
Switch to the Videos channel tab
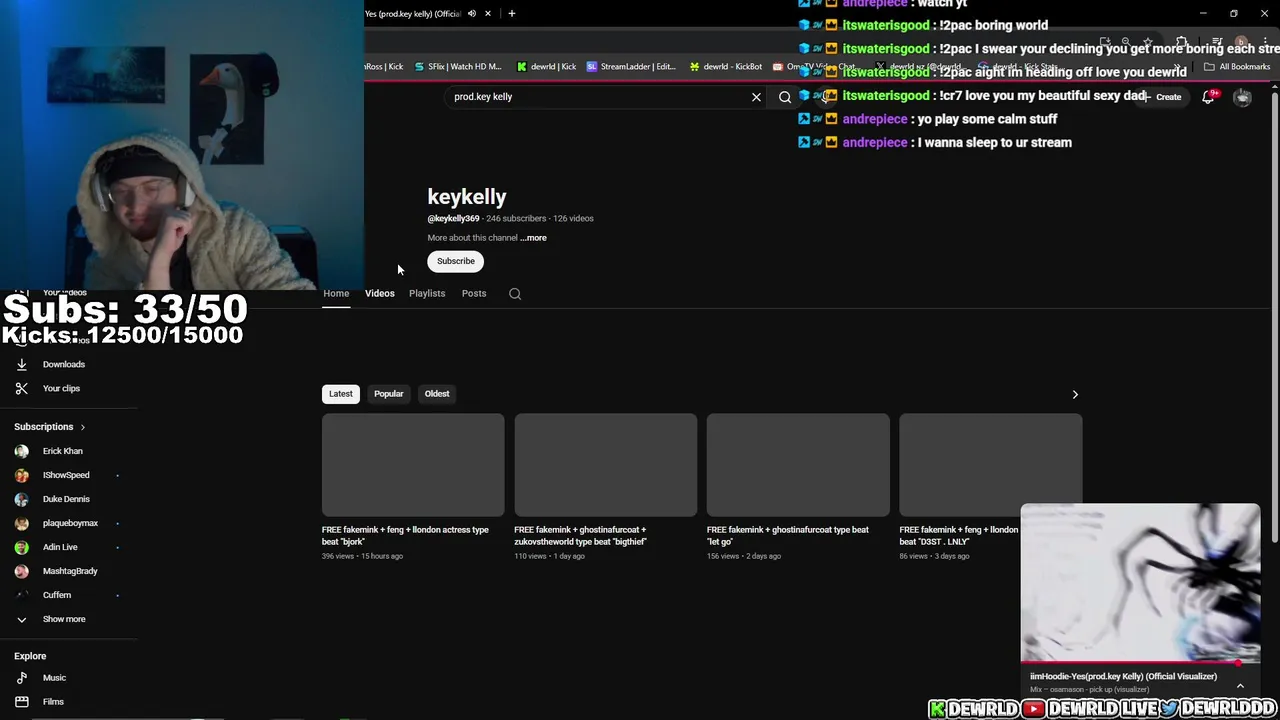380,293
